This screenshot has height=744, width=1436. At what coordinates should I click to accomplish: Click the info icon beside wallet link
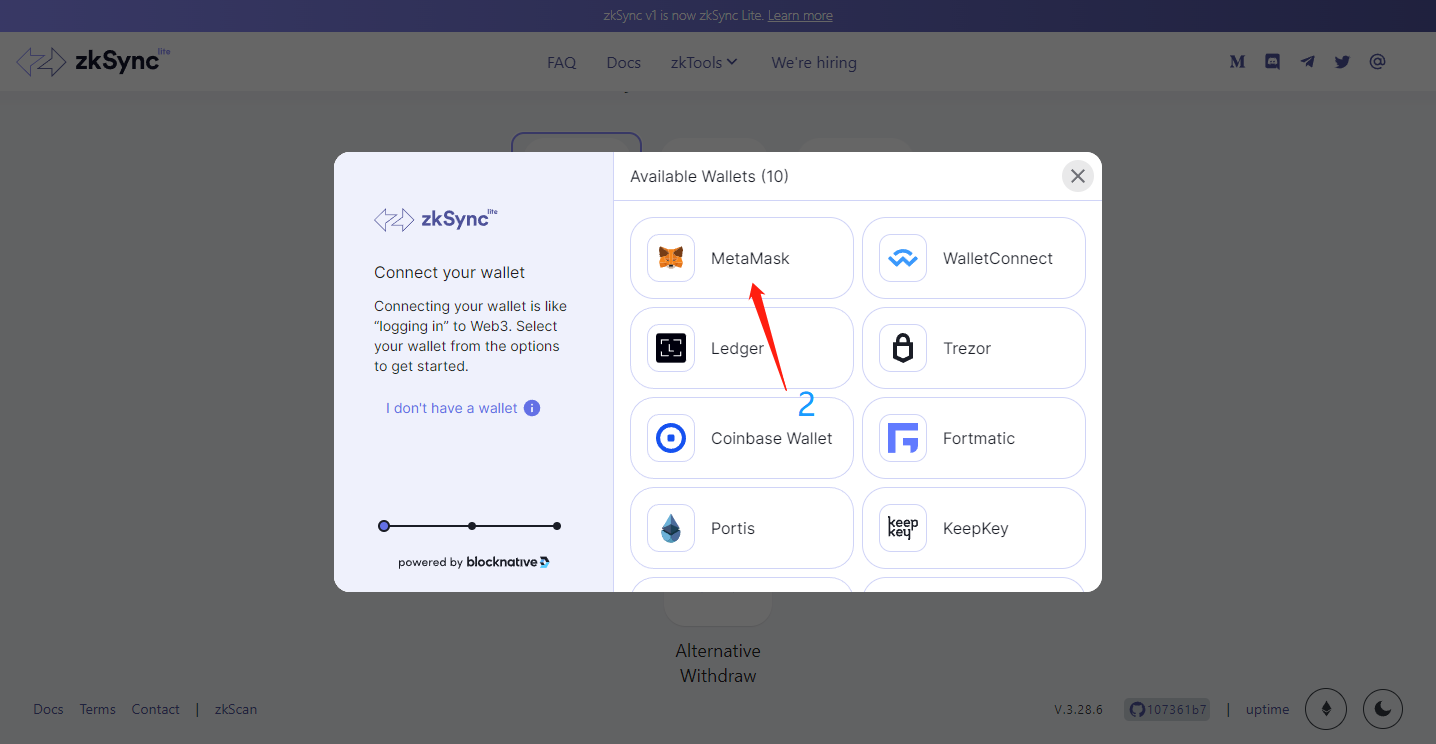tap(532, 408)
